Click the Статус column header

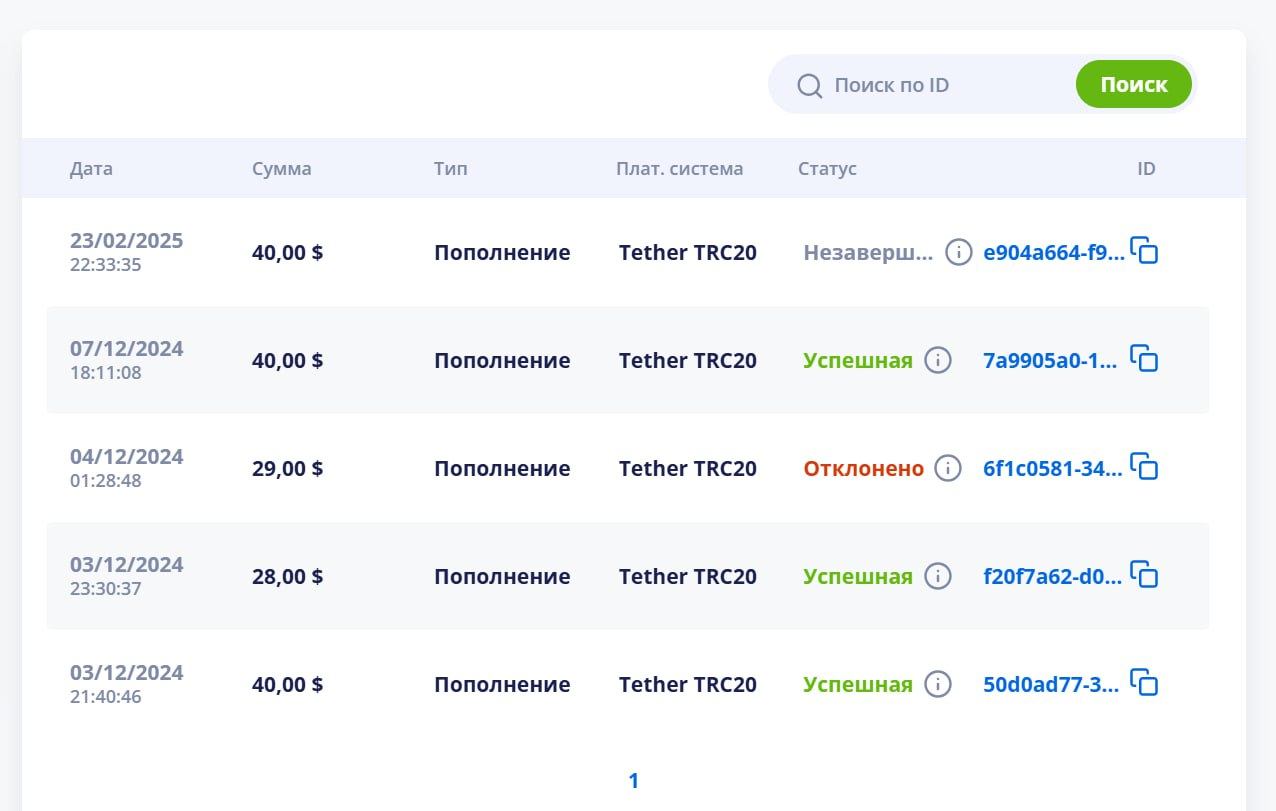[827, 169]
